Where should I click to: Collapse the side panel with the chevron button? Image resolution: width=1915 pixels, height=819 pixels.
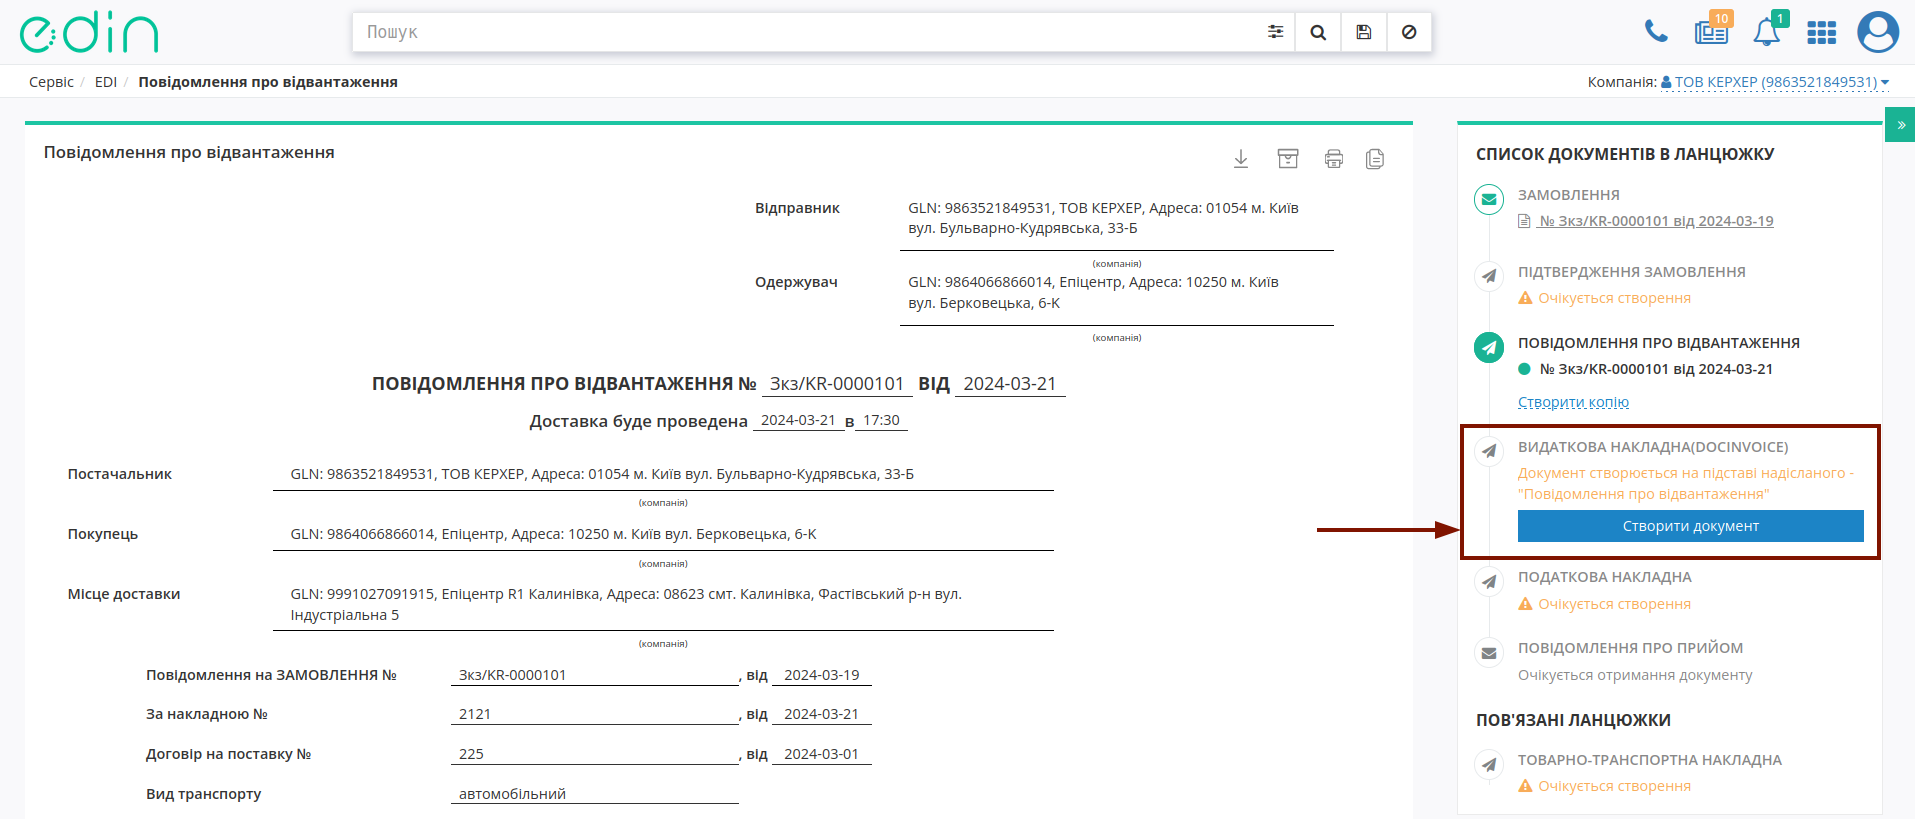(1900, 125)
